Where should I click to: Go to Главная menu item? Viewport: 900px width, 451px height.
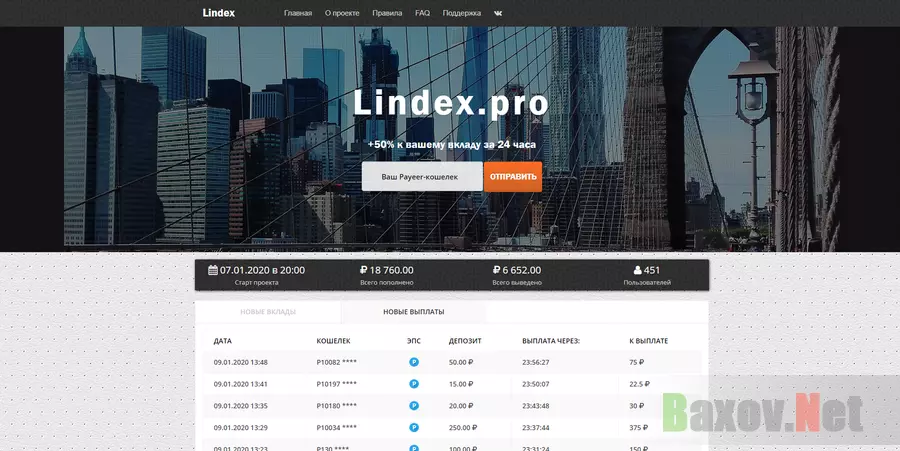click(298, 13)
